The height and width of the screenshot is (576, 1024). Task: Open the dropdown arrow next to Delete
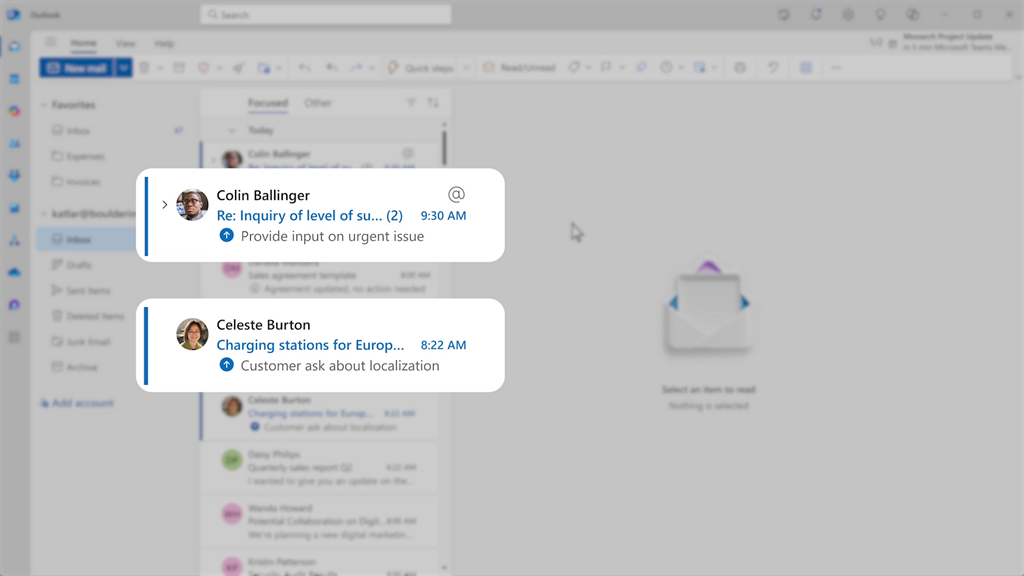point(160,68)
